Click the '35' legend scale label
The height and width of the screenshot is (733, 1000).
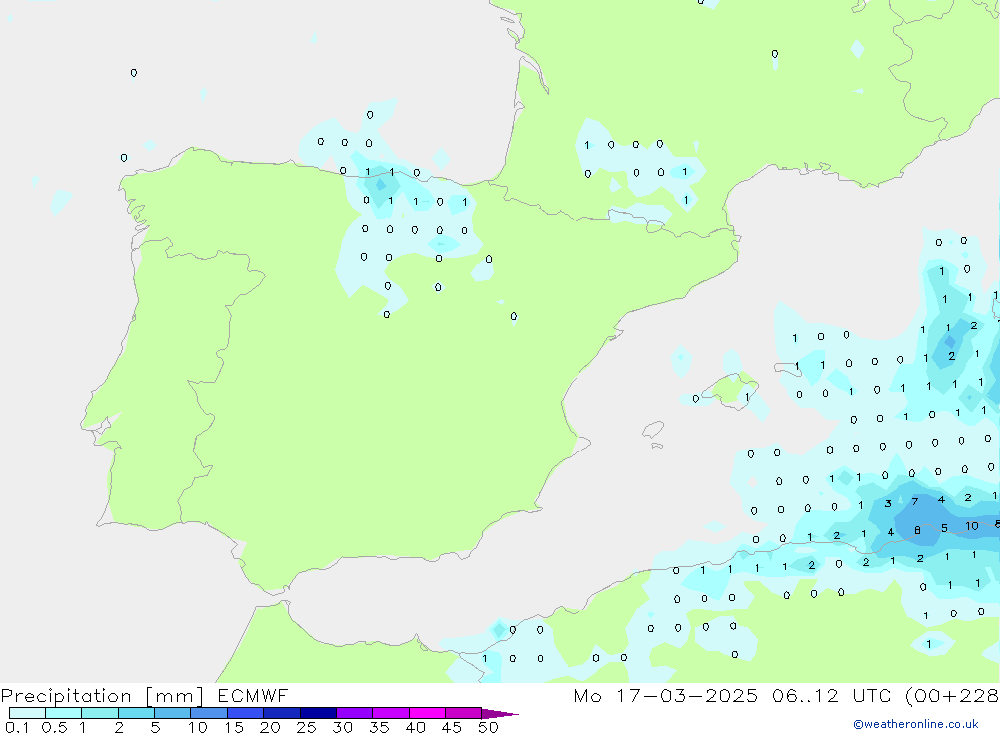click(x=379, y=727)
